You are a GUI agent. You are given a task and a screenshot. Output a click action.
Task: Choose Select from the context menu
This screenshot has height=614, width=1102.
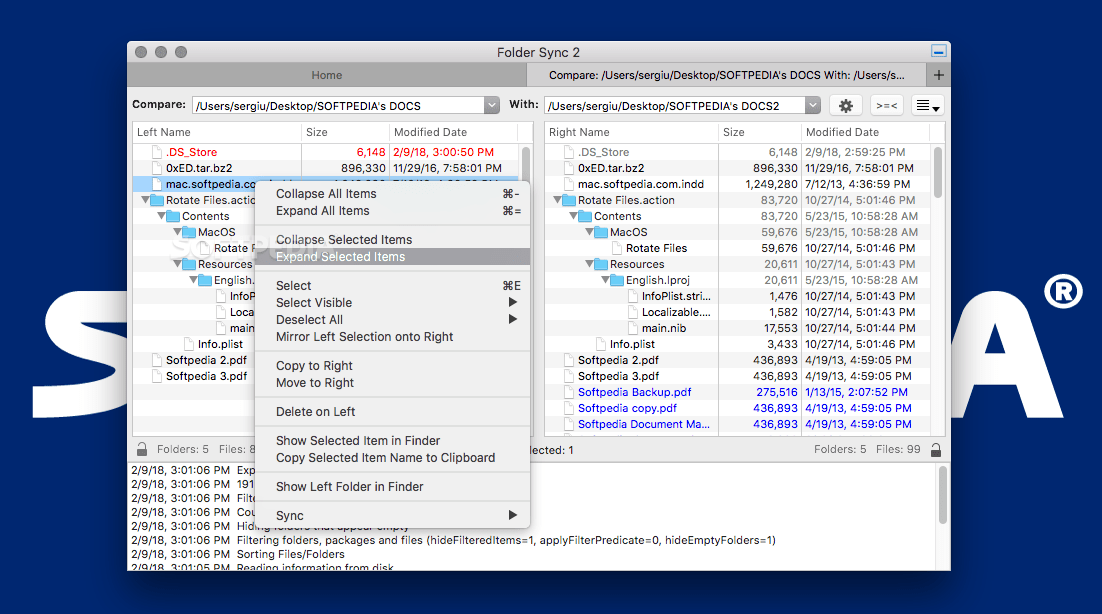392,286
